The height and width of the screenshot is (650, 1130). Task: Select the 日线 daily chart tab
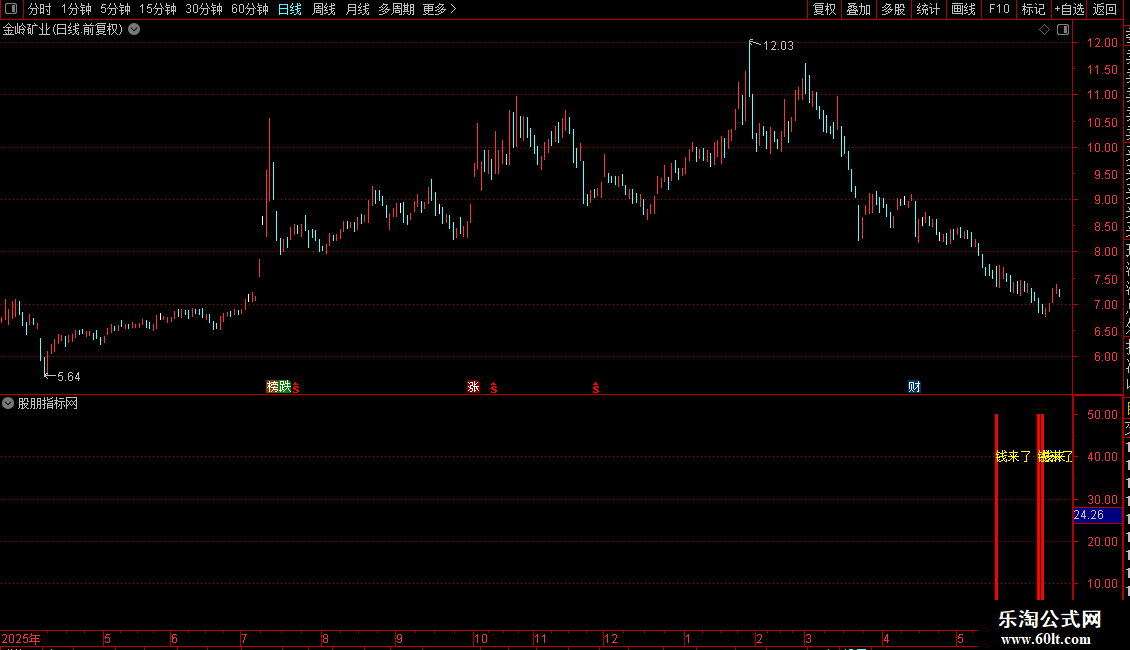pyautogui.click(x=290, y=9)
